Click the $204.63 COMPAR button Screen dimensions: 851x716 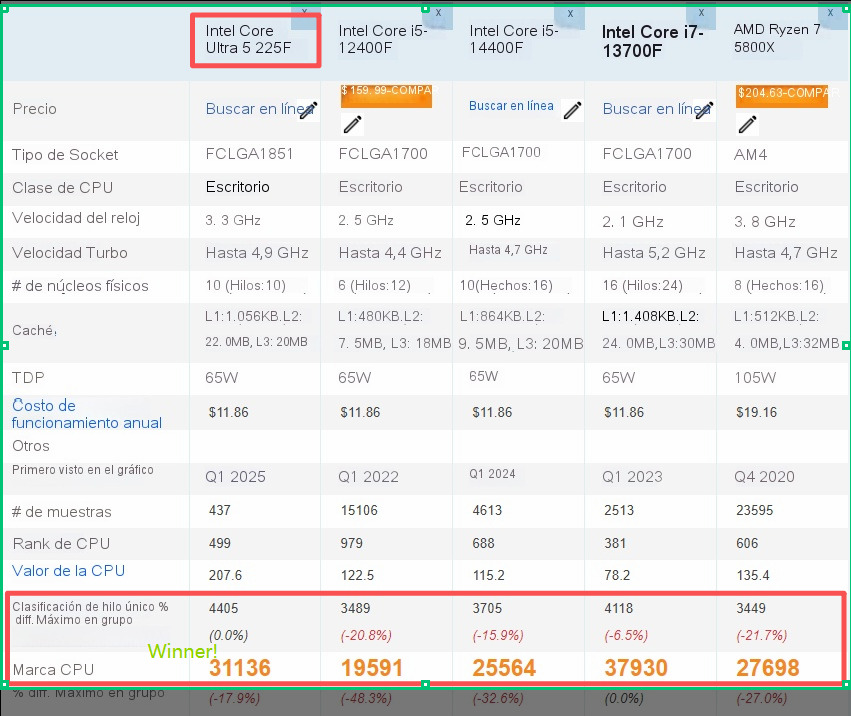point(782,96)
